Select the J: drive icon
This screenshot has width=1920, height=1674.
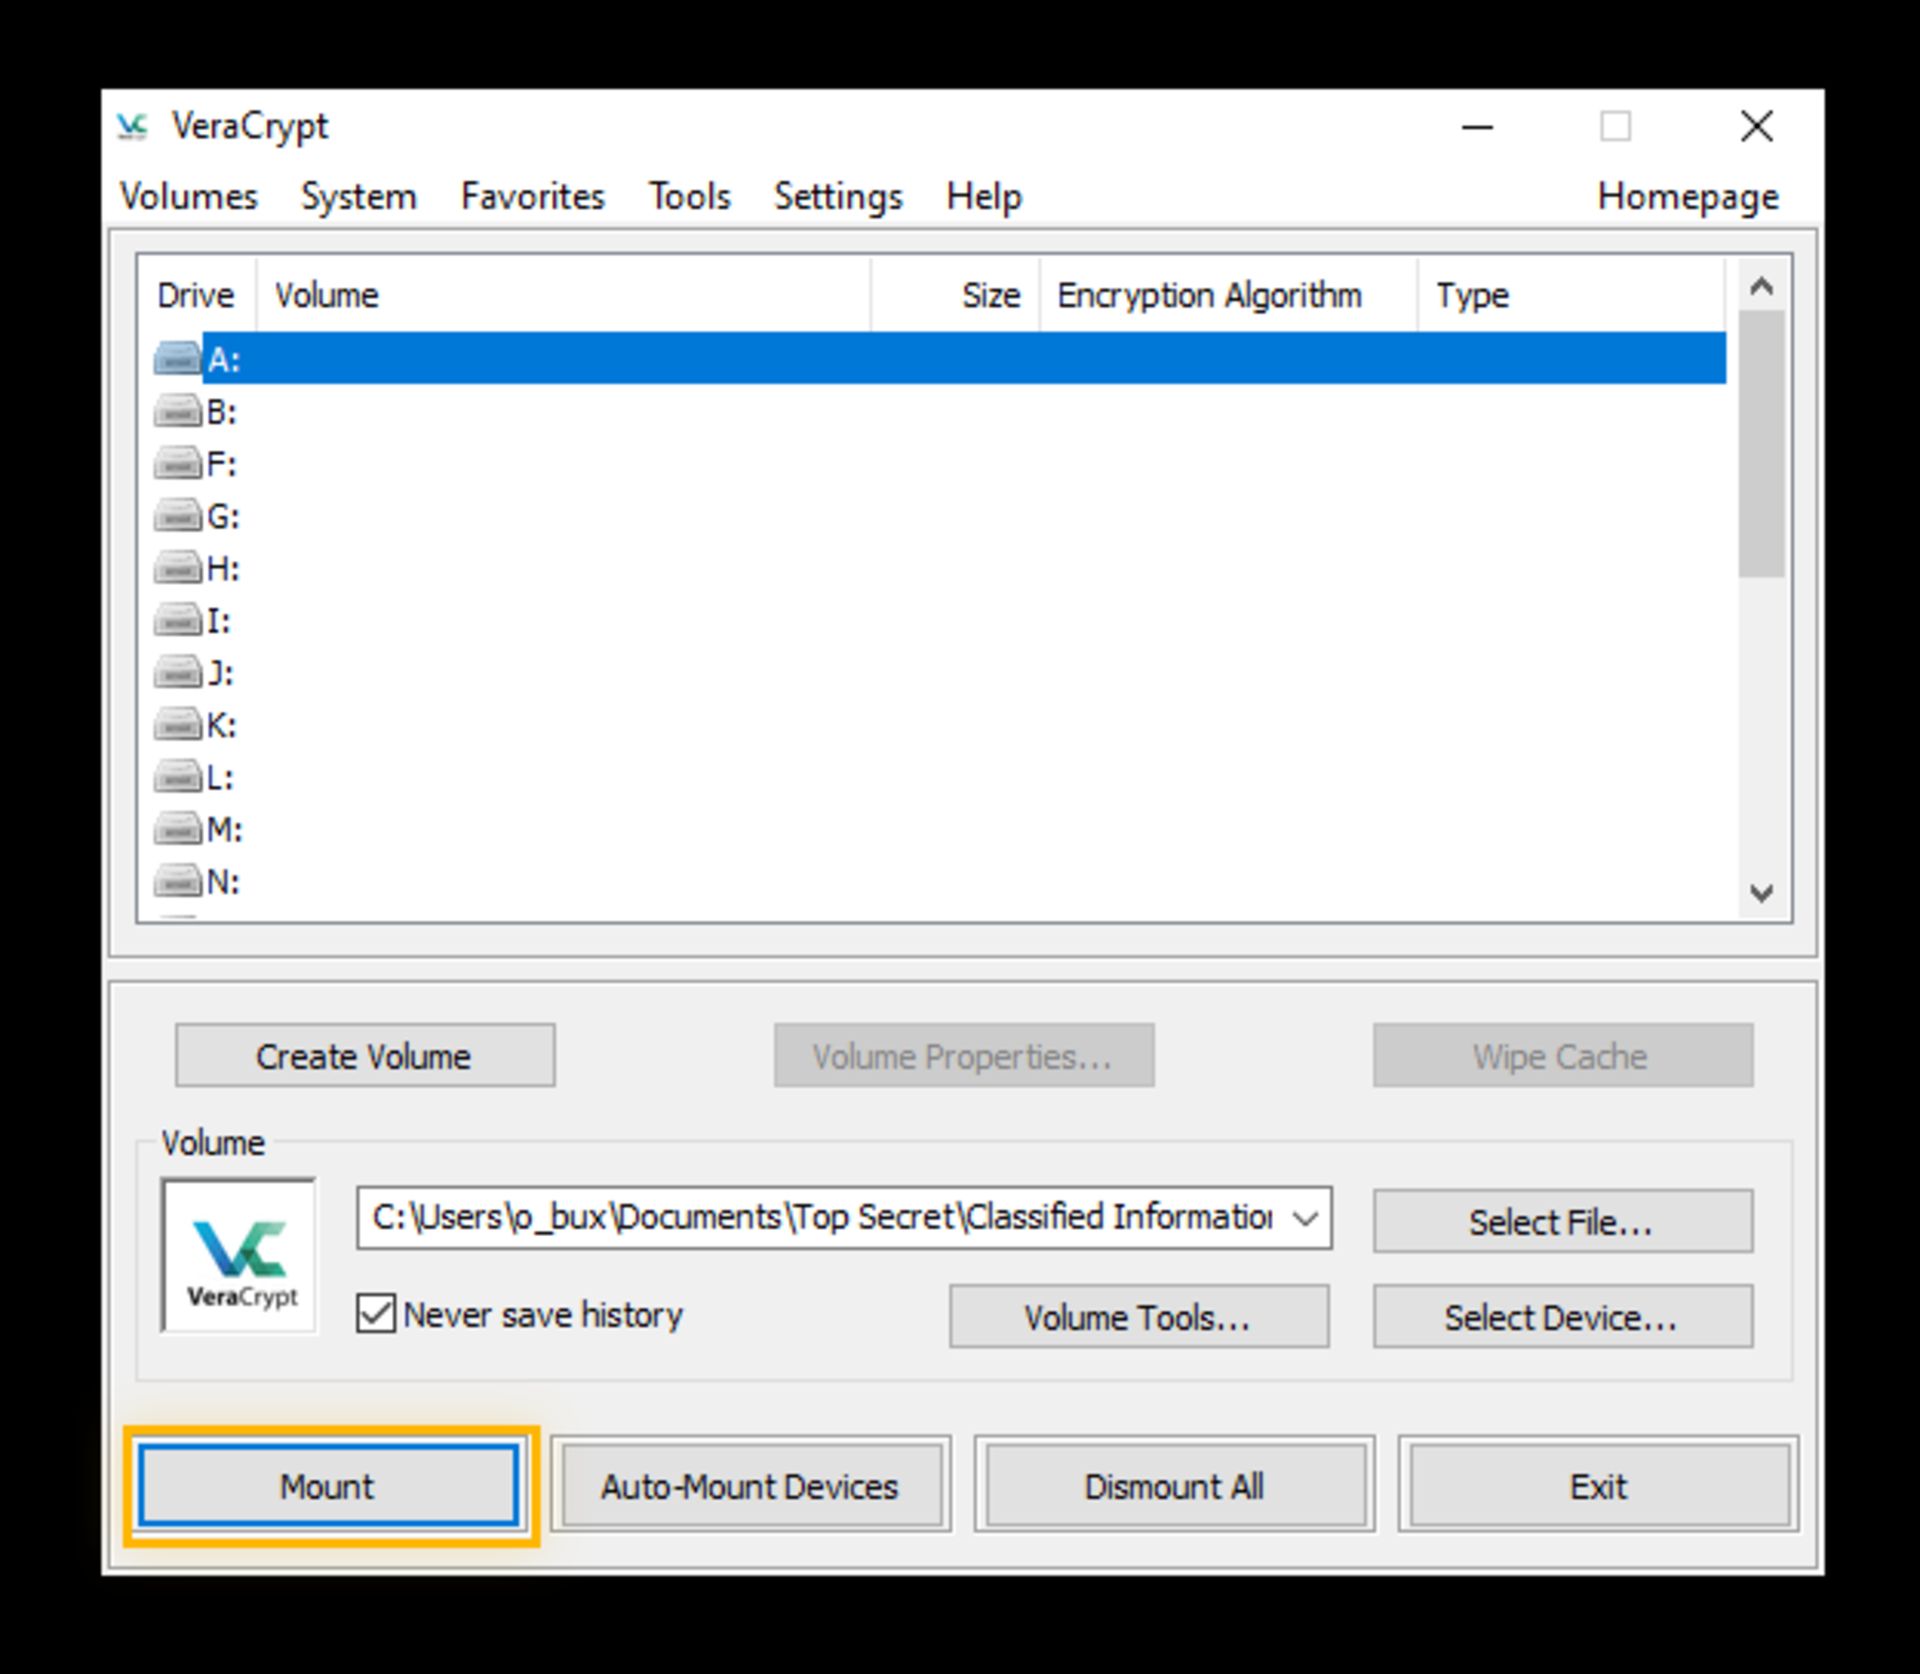(177, 672)
